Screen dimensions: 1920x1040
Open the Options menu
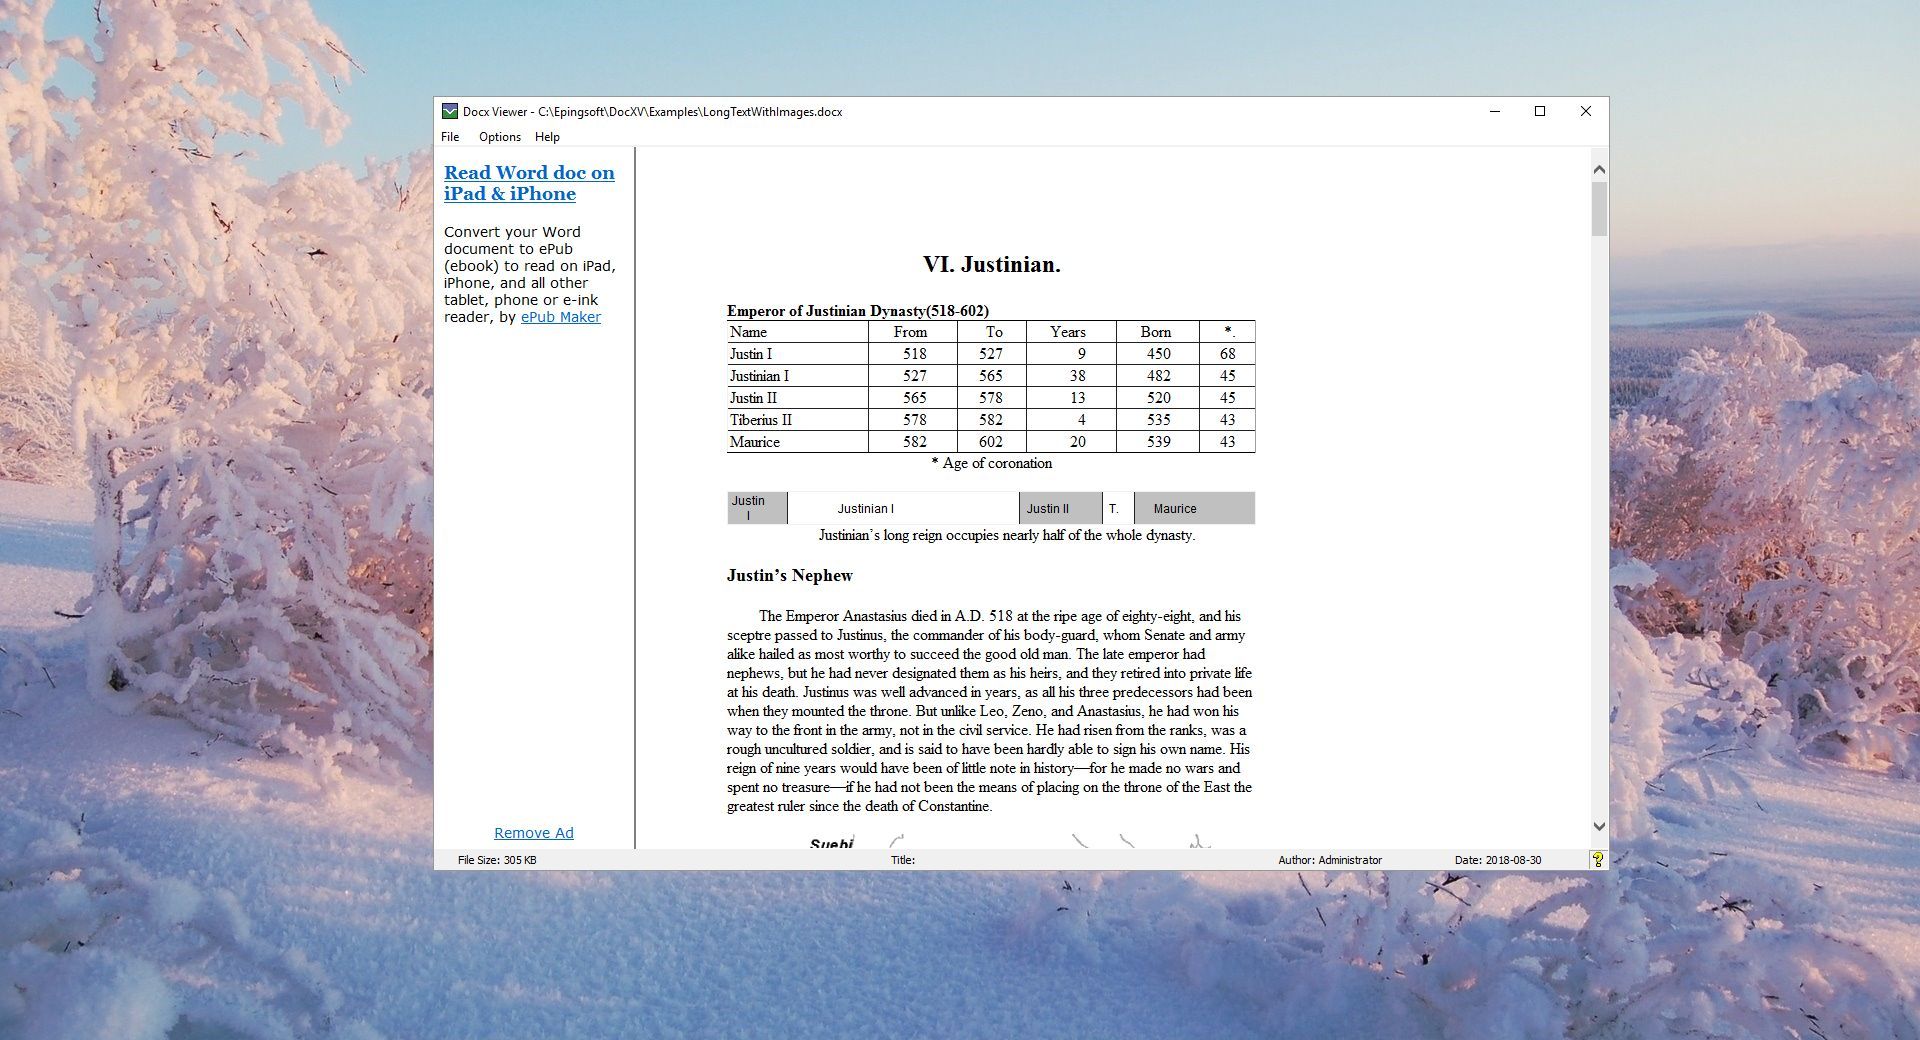click(499, 137)
